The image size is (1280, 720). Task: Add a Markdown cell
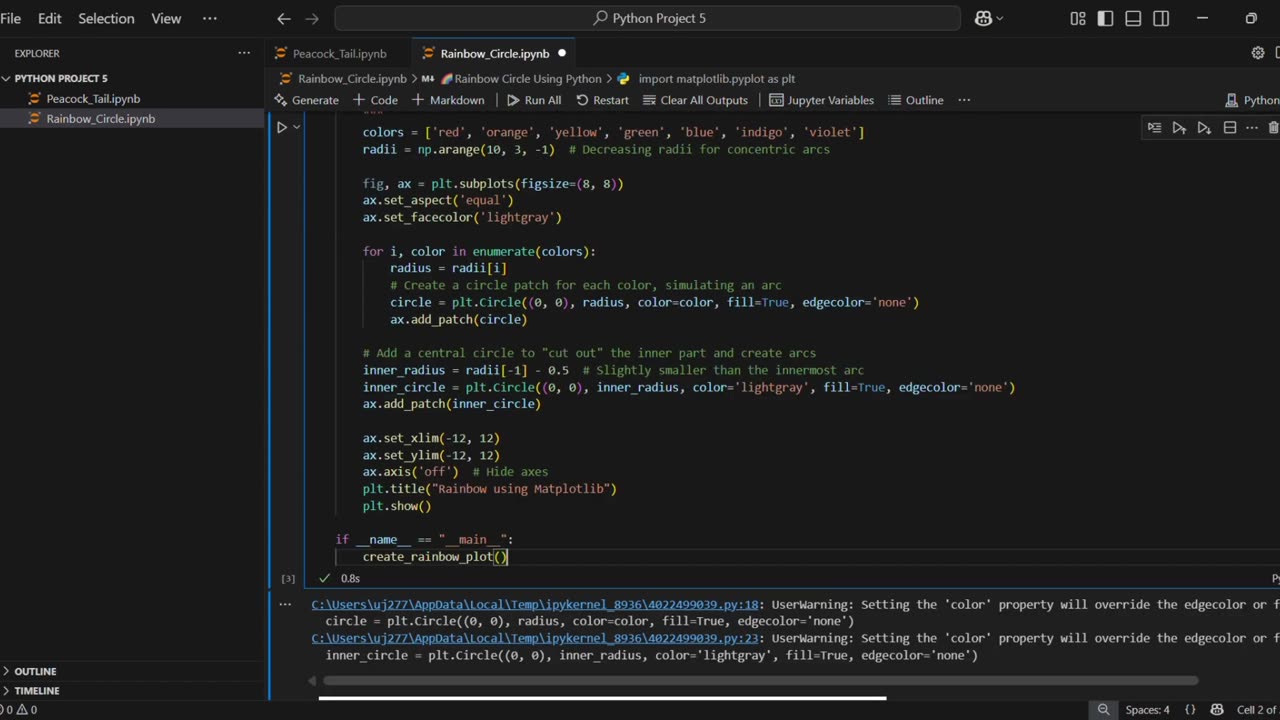click(447, 100)
